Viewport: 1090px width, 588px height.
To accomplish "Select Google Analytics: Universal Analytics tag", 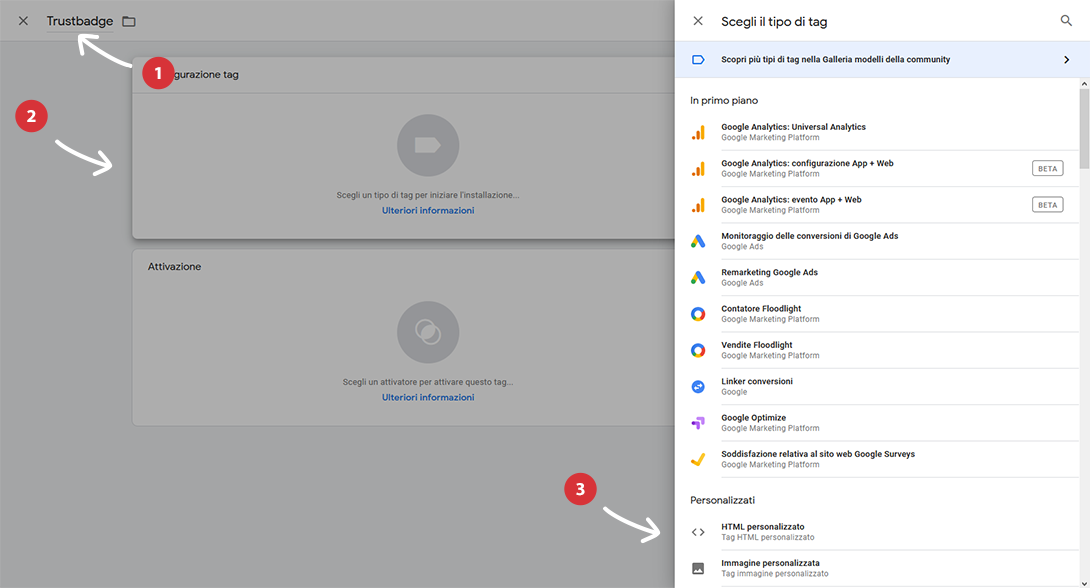I will (x=884, y=132).
